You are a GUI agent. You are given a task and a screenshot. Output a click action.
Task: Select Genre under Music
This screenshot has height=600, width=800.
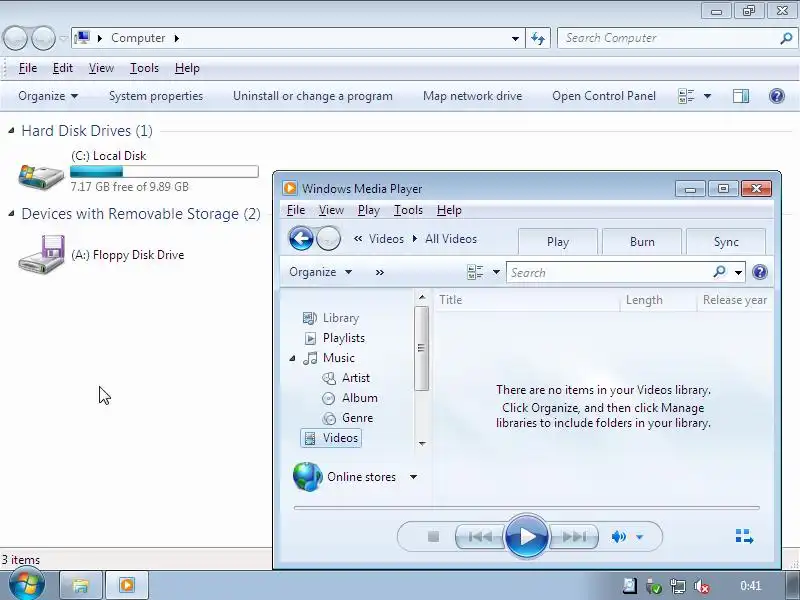tap(348, 418)
